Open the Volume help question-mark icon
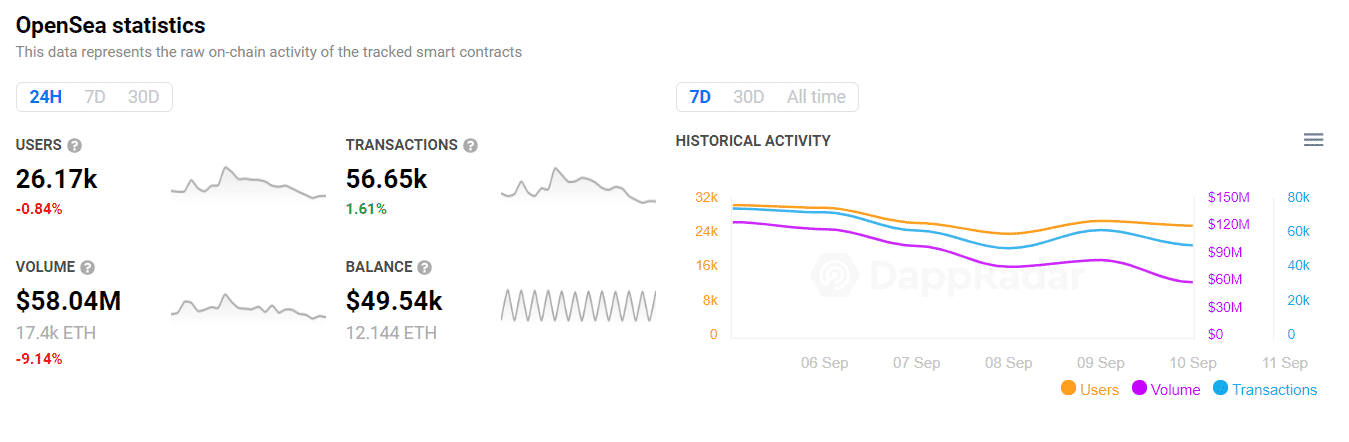This screenshot has height=442, width=1349. point(88,267)
